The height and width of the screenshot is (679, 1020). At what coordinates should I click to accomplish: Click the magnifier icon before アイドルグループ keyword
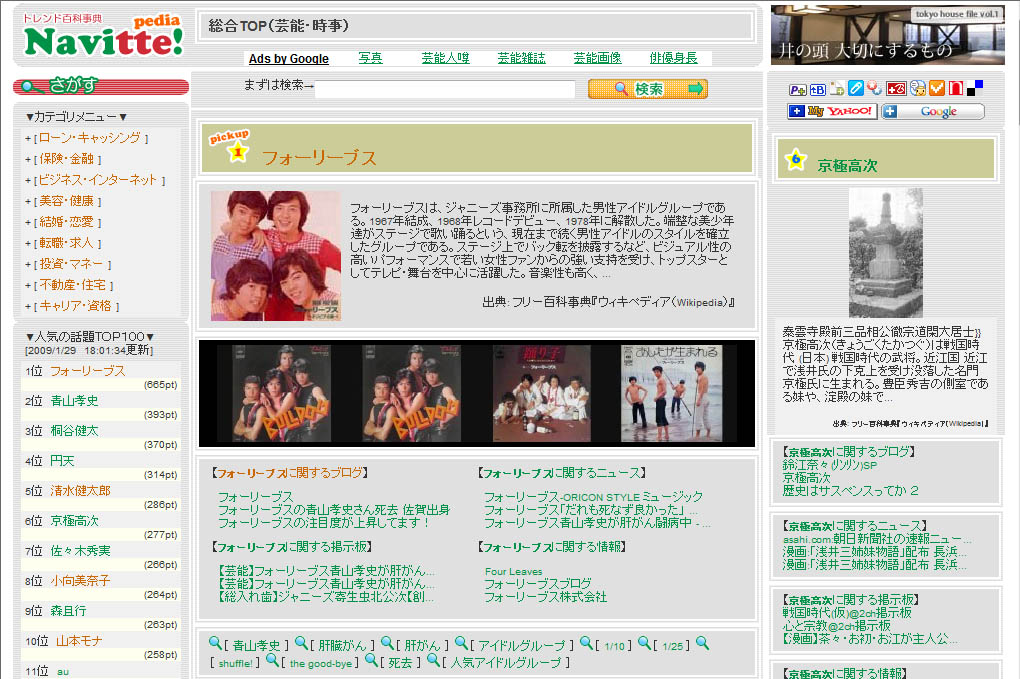tap(461, 643)
